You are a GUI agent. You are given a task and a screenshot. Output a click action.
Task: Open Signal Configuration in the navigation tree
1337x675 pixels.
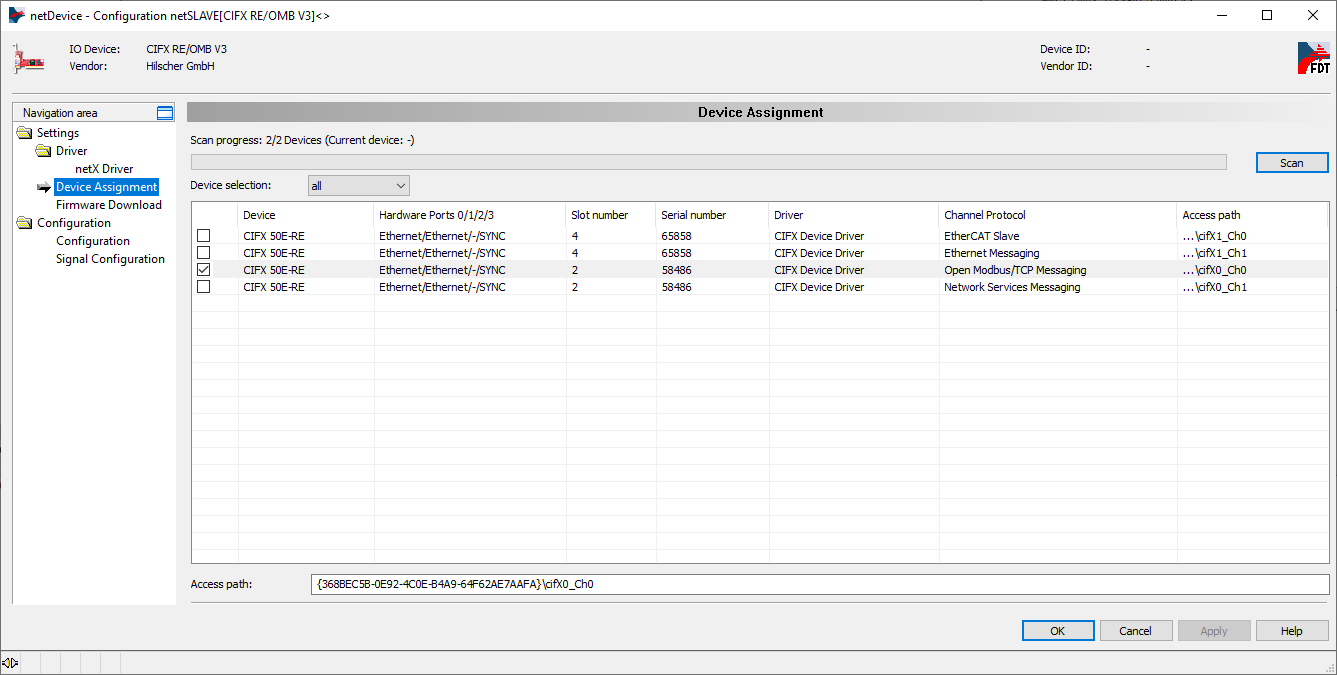(110, 259)
